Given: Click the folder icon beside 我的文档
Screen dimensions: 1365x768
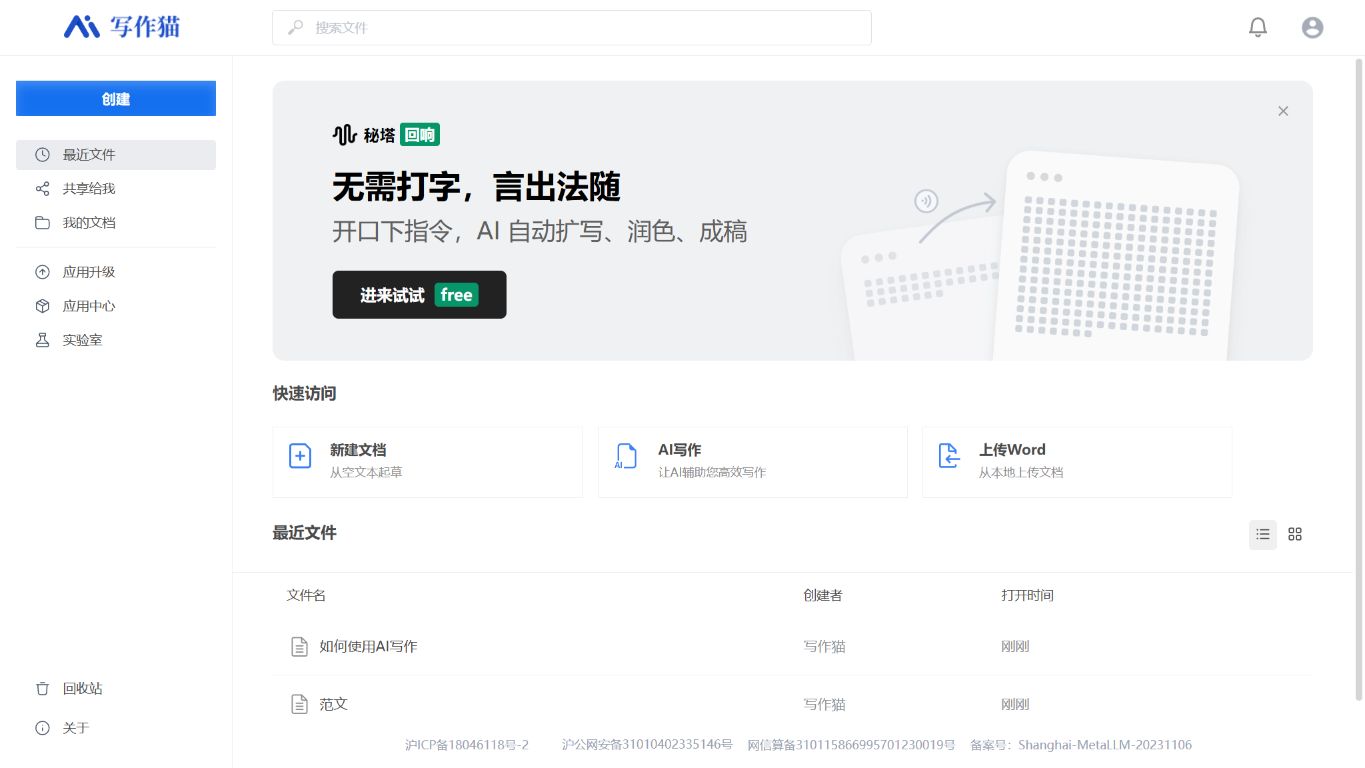Looking at the screenshot, I should coord(42,223).
